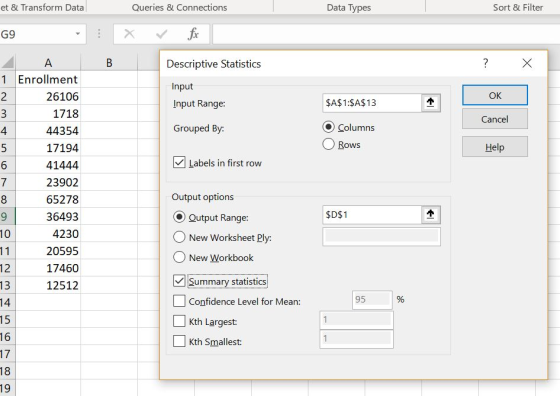Image resolution: width=560 pixels, height=396 pixels.
Task: Click the Confidence Level percent field showing 95
Action: [x=372, y=300]
